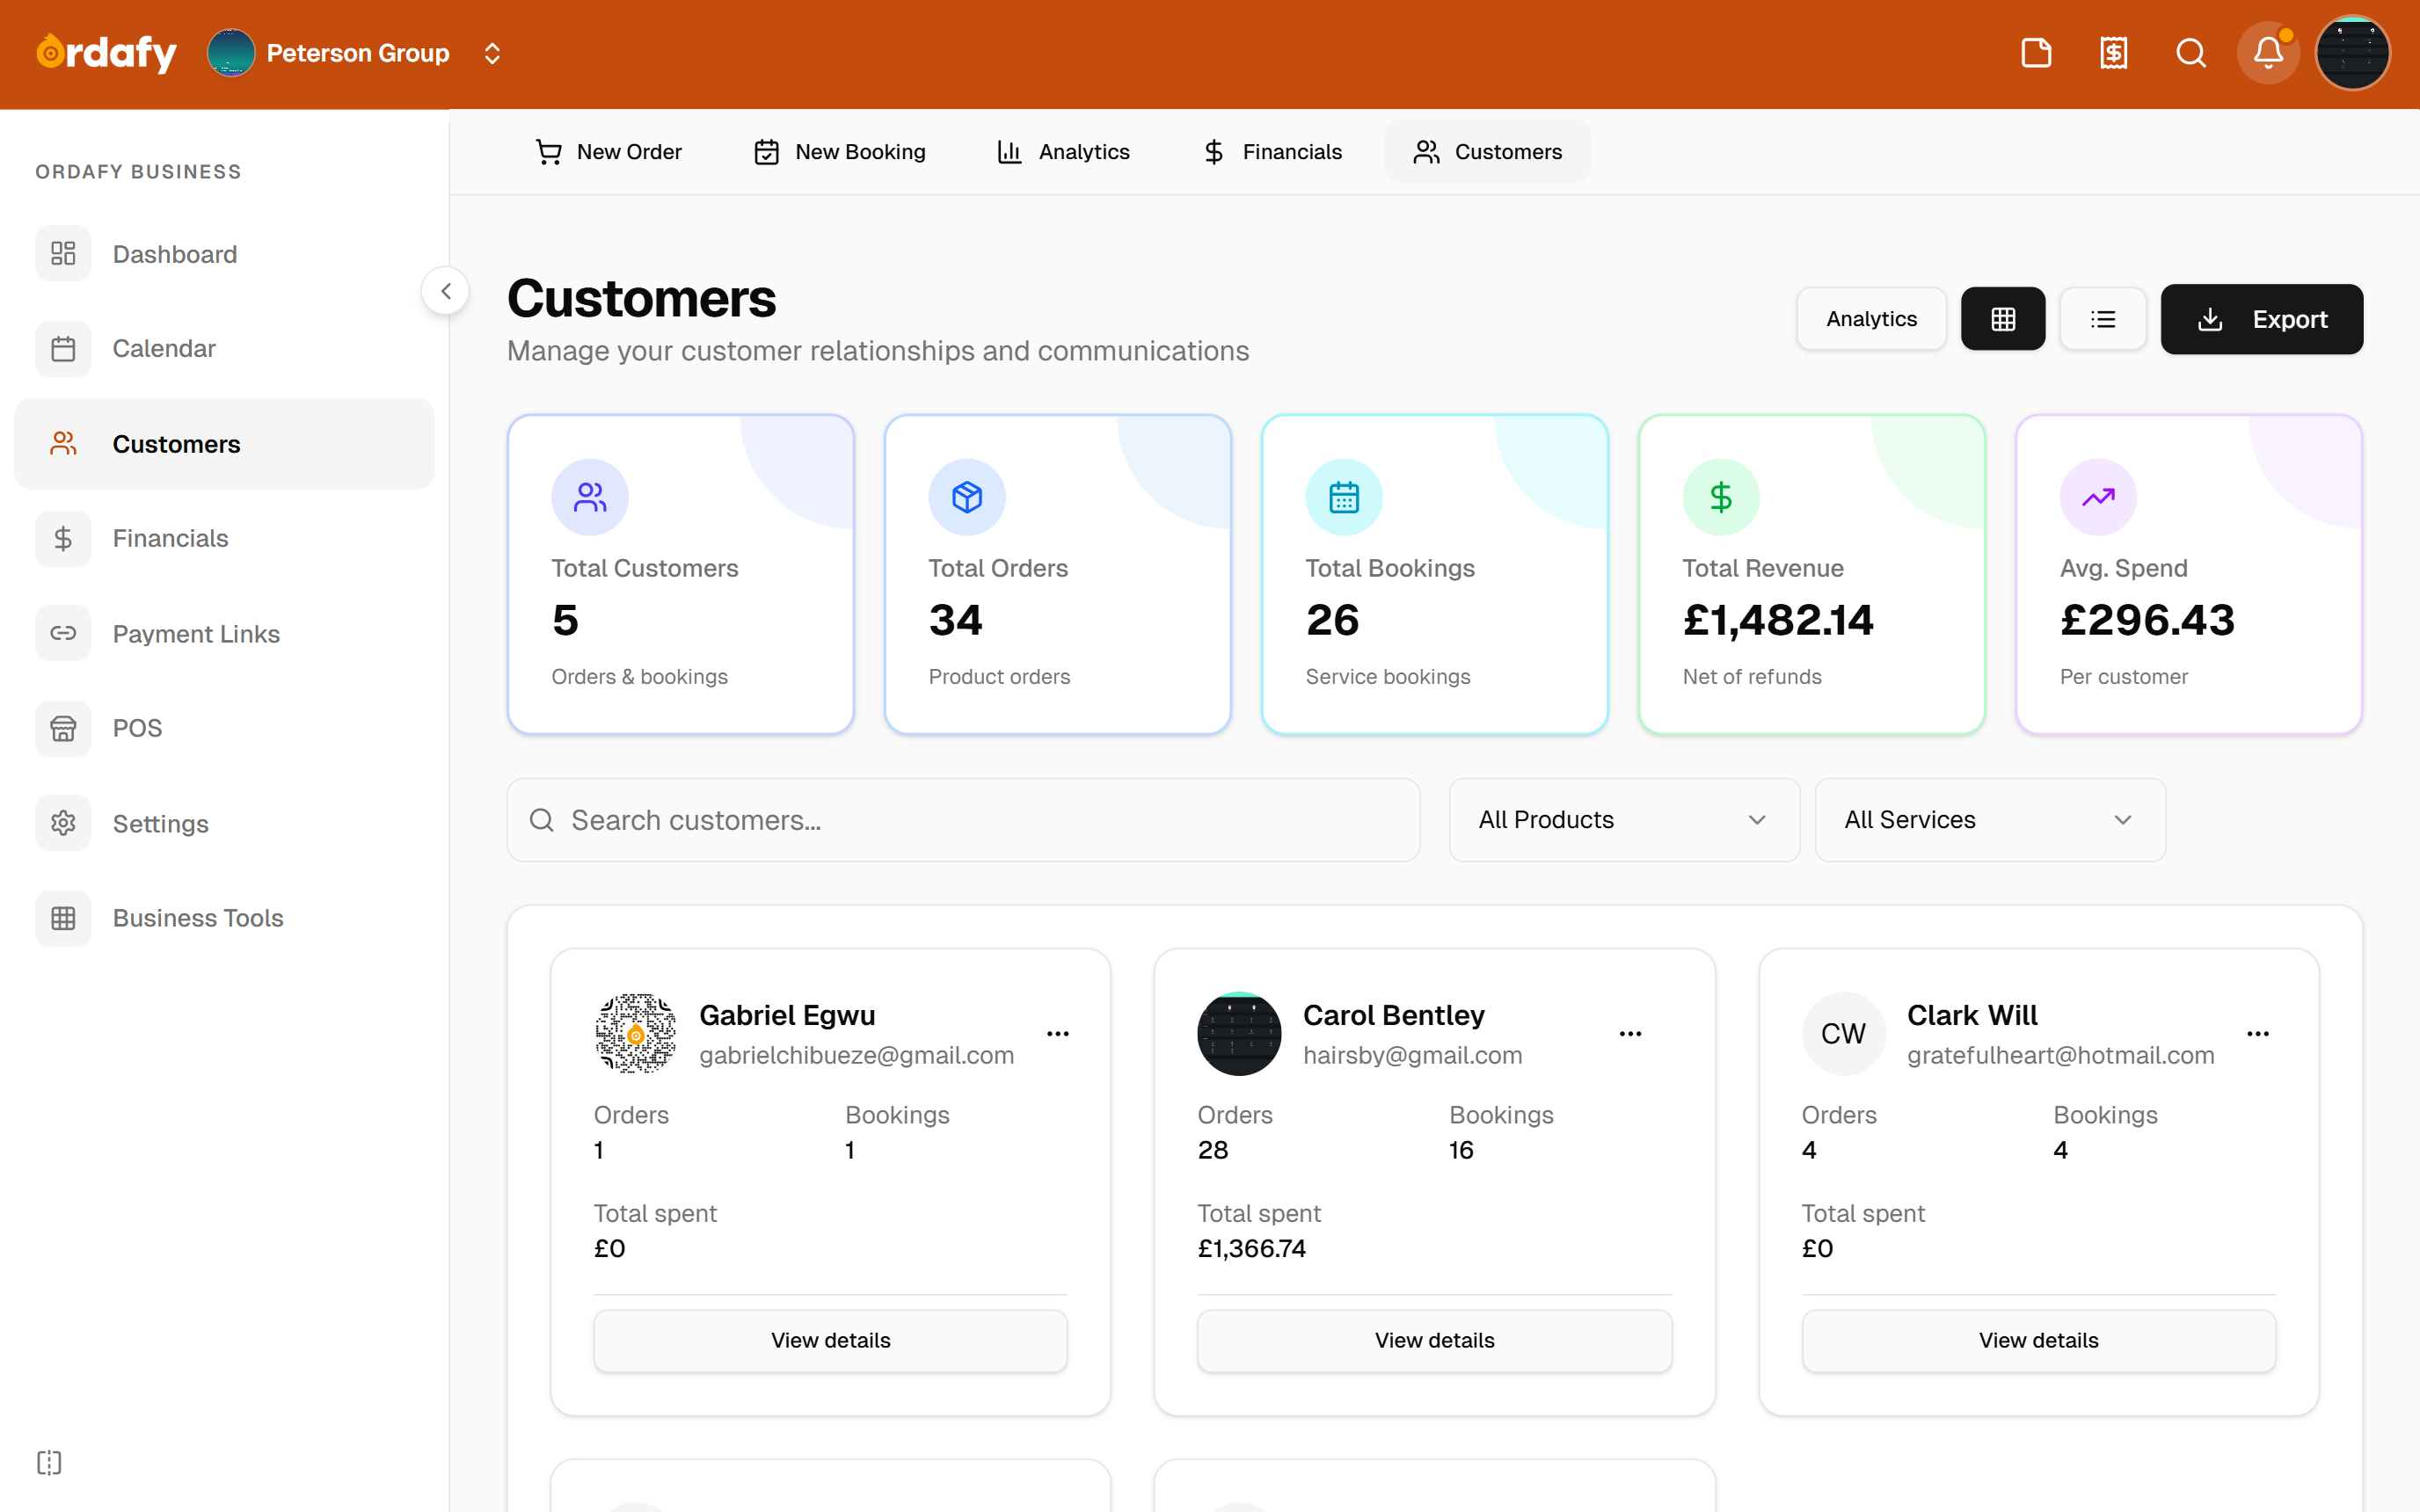Open Calendar in the sidebar
The height and width of the screenshot is (1512, 2420).
(x=224, y=348)
